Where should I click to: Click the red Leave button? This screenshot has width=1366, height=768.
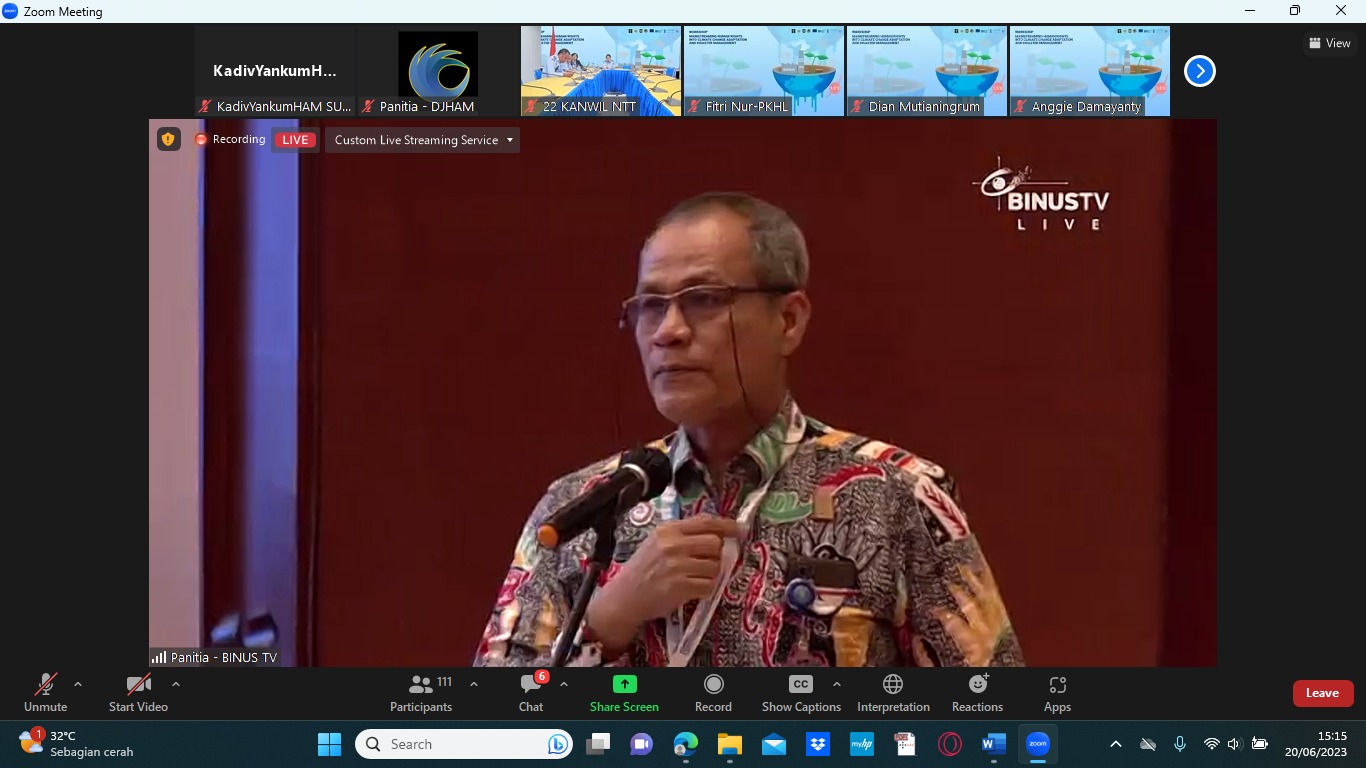[1322, 693]
